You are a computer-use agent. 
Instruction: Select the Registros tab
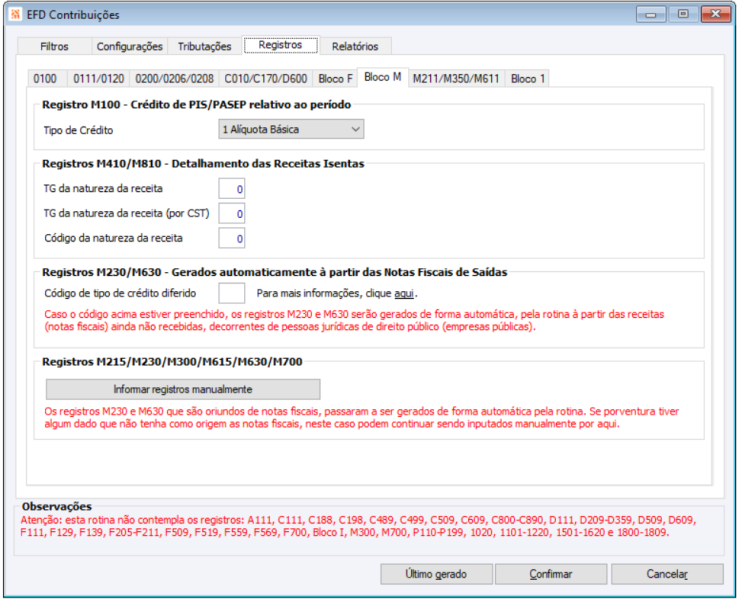point(280,45)
